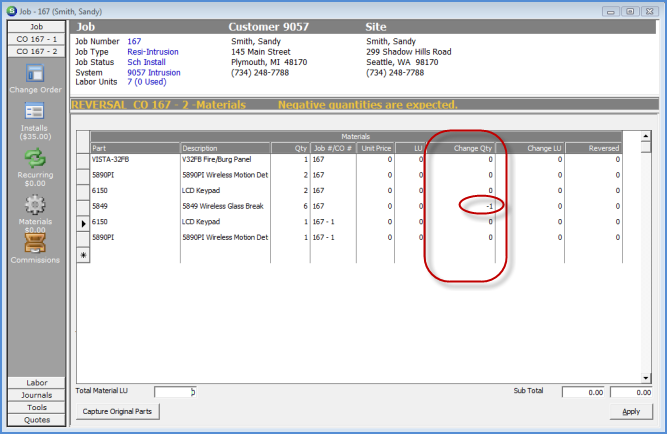
Task: Click the -1 Change Qty cell
Action: point(461,206)
